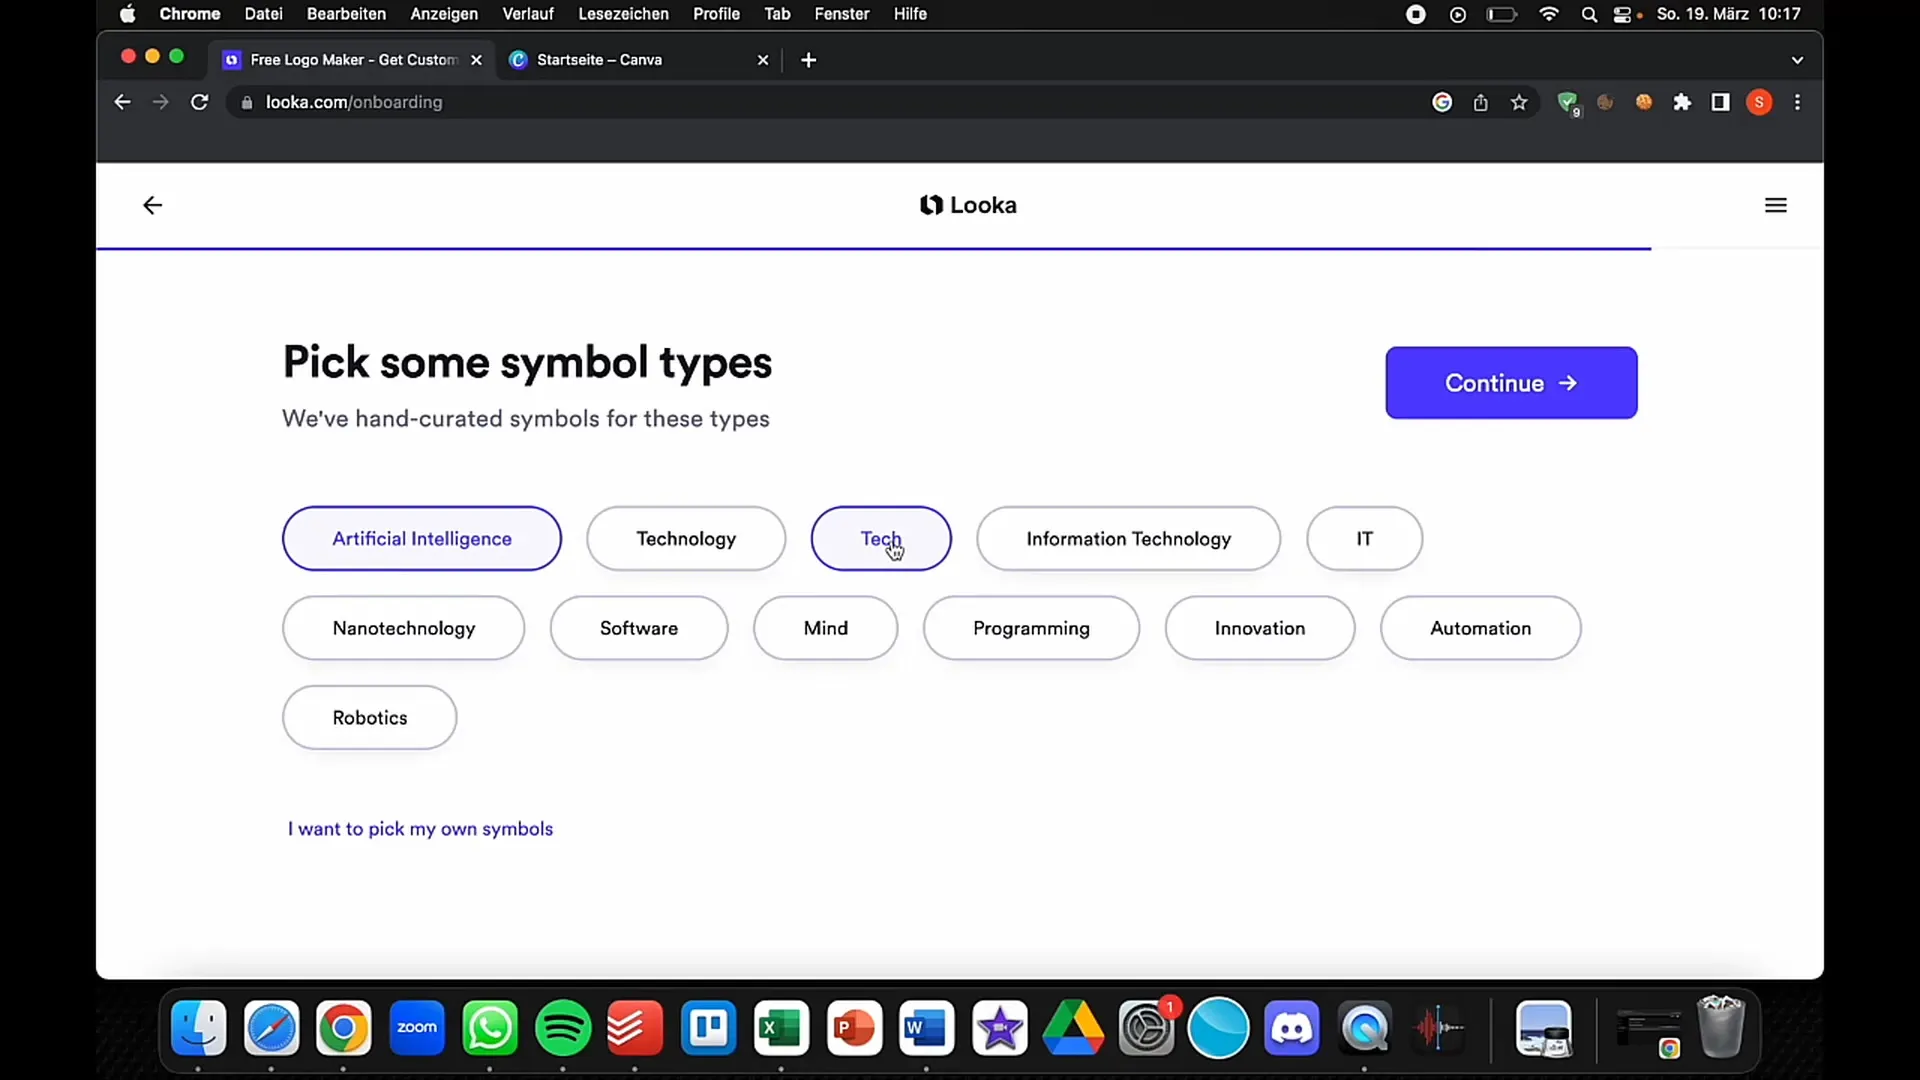The width and height of the screenshot is (1920, 1080).
Task: Expand browser tab options with plus button
Action: (807, 59)
